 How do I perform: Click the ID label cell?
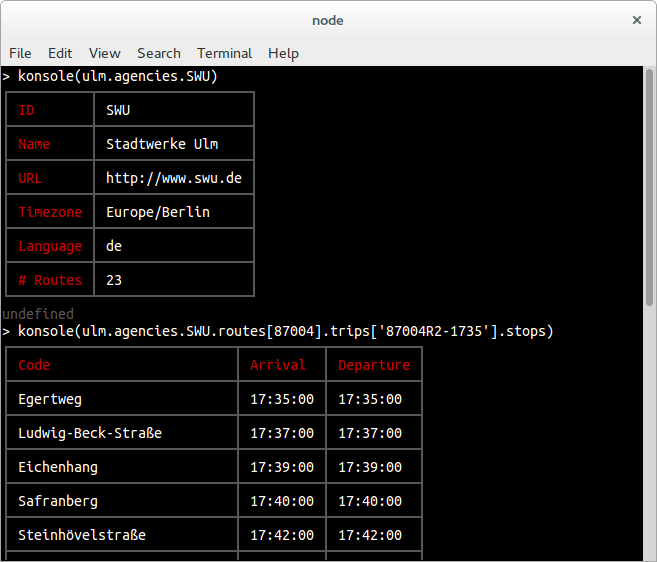click(50, 110)
